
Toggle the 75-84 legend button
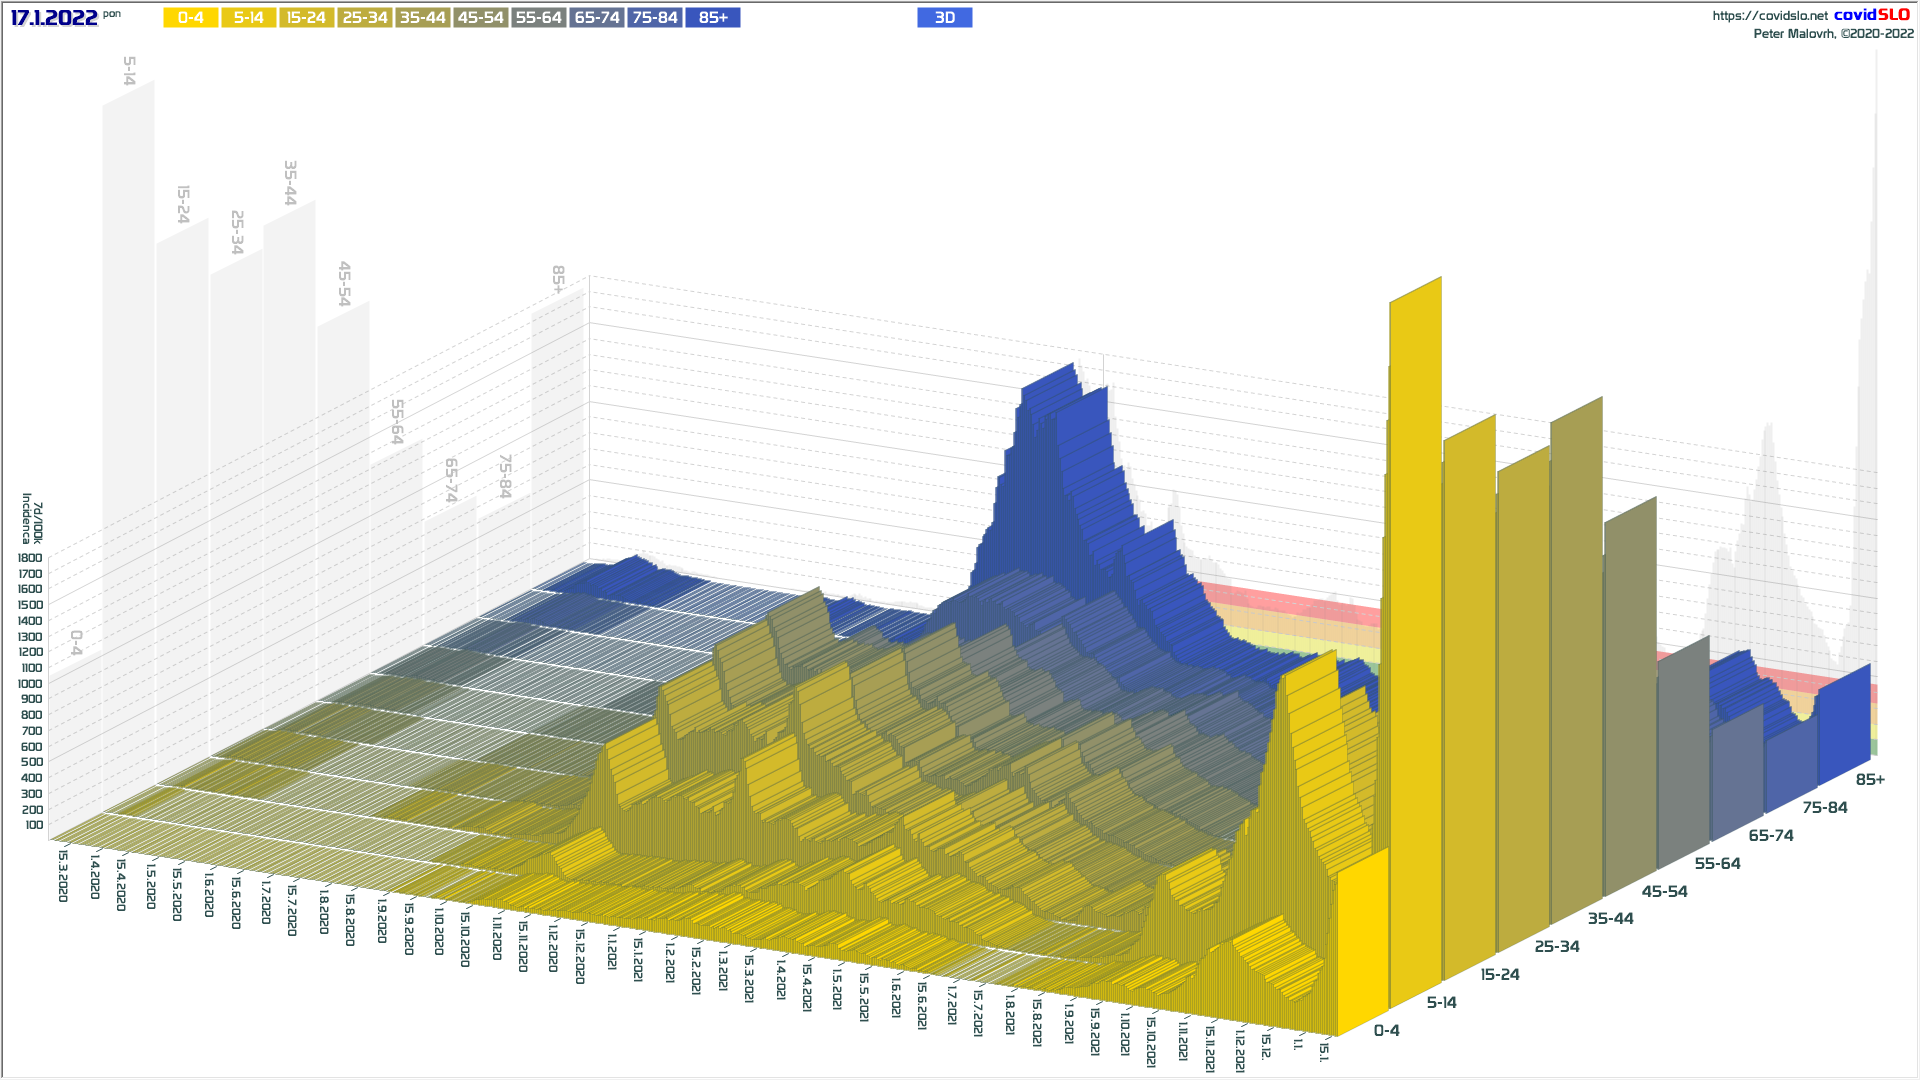tap(655, 18)
